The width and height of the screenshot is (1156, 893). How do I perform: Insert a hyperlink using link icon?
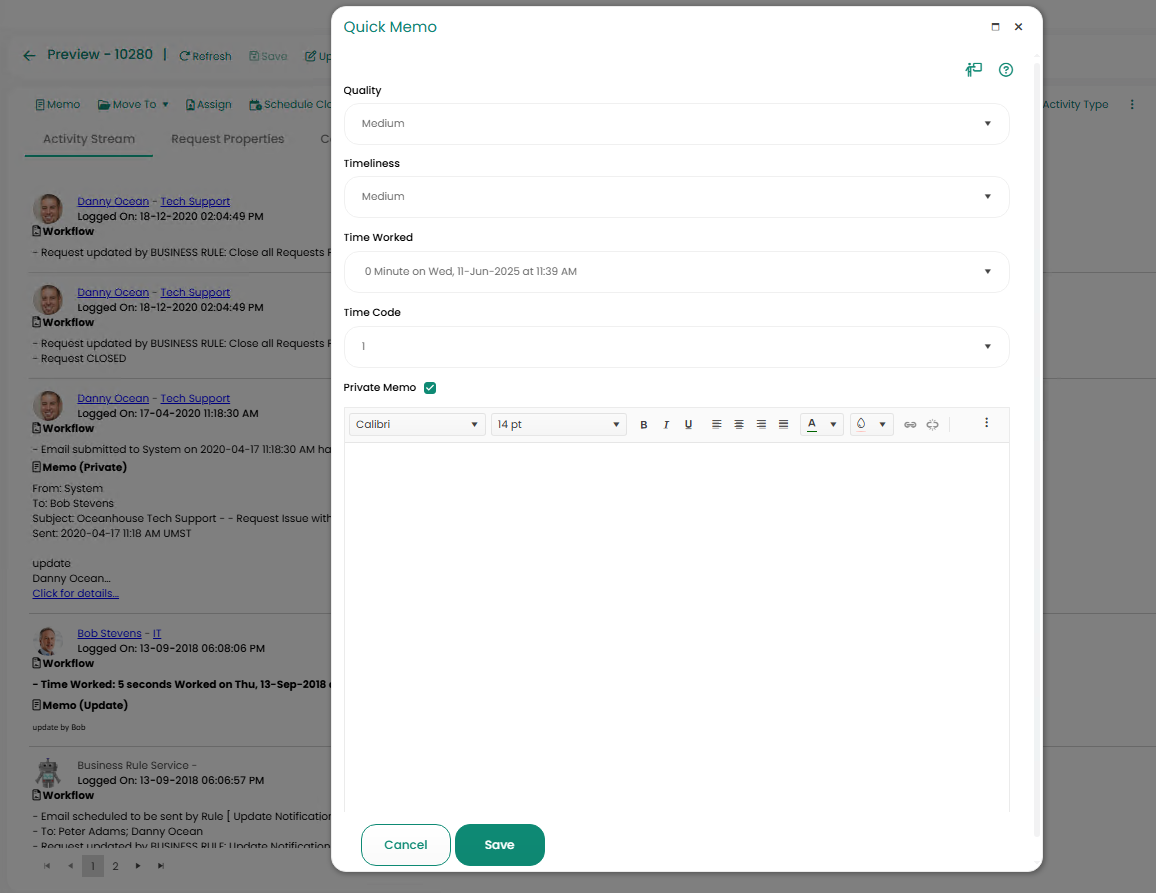pyautogui.click(x=910, y=425)
